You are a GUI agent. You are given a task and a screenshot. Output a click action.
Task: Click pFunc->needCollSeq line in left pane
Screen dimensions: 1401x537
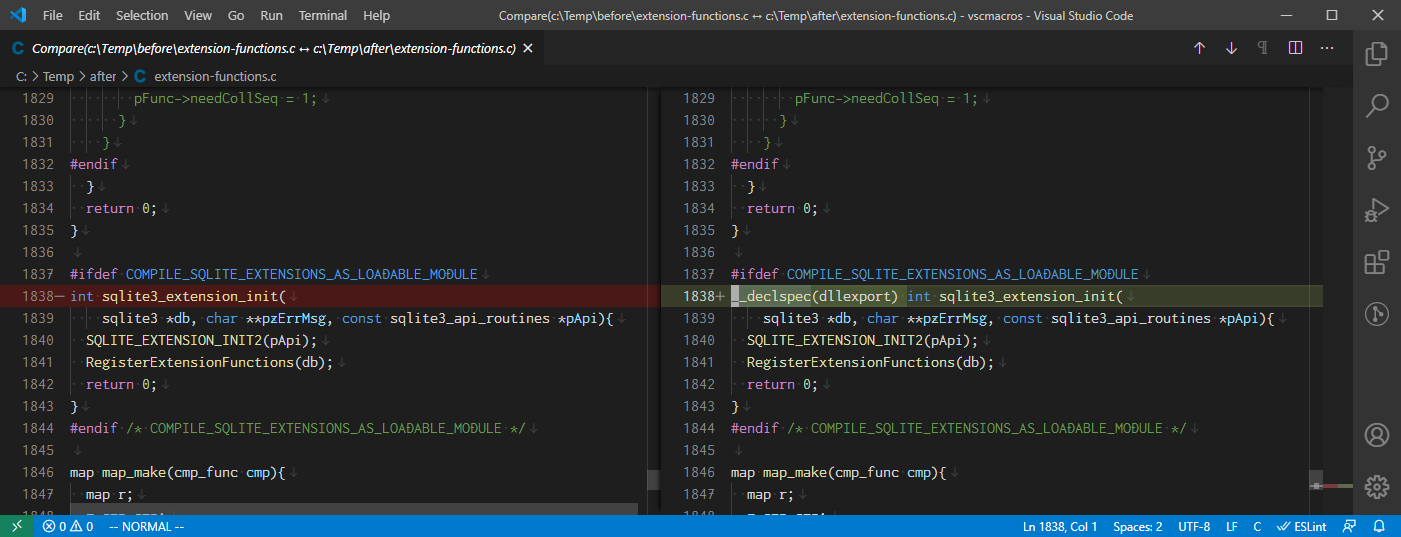coord(226,98)
